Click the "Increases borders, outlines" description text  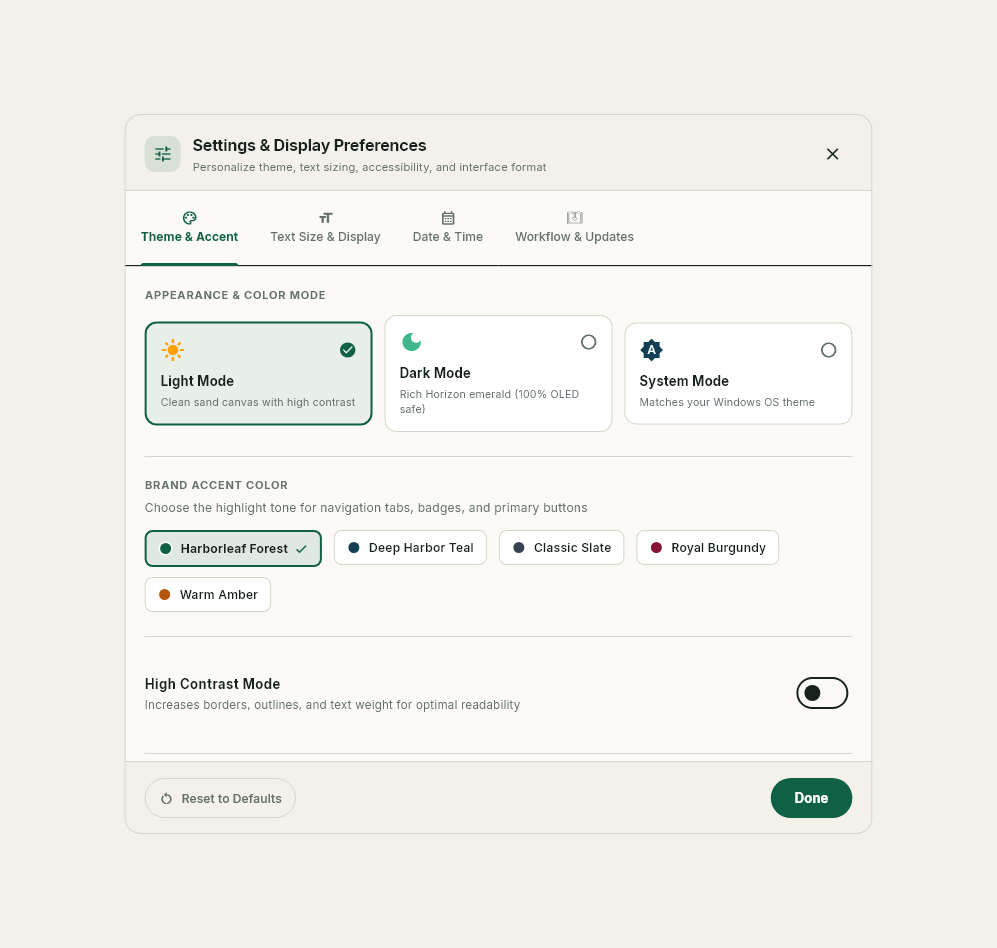tap(333, 705)
